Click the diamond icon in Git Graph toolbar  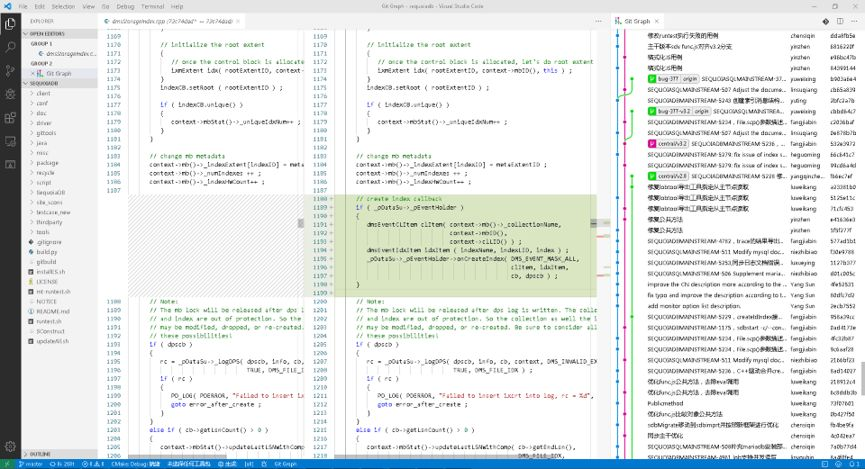pyautogui.click(x=825, y=21)
